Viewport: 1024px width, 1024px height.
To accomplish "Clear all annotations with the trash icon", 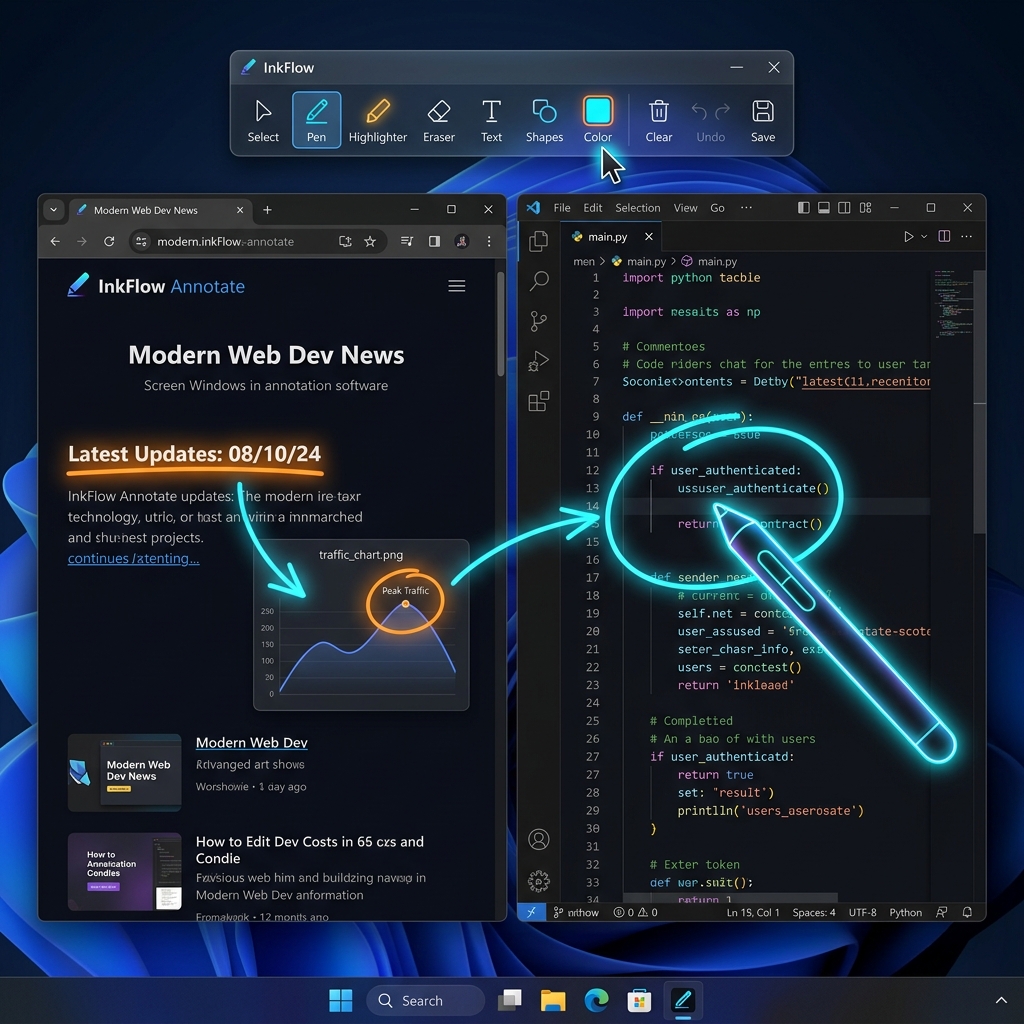I will coord(658,121).
